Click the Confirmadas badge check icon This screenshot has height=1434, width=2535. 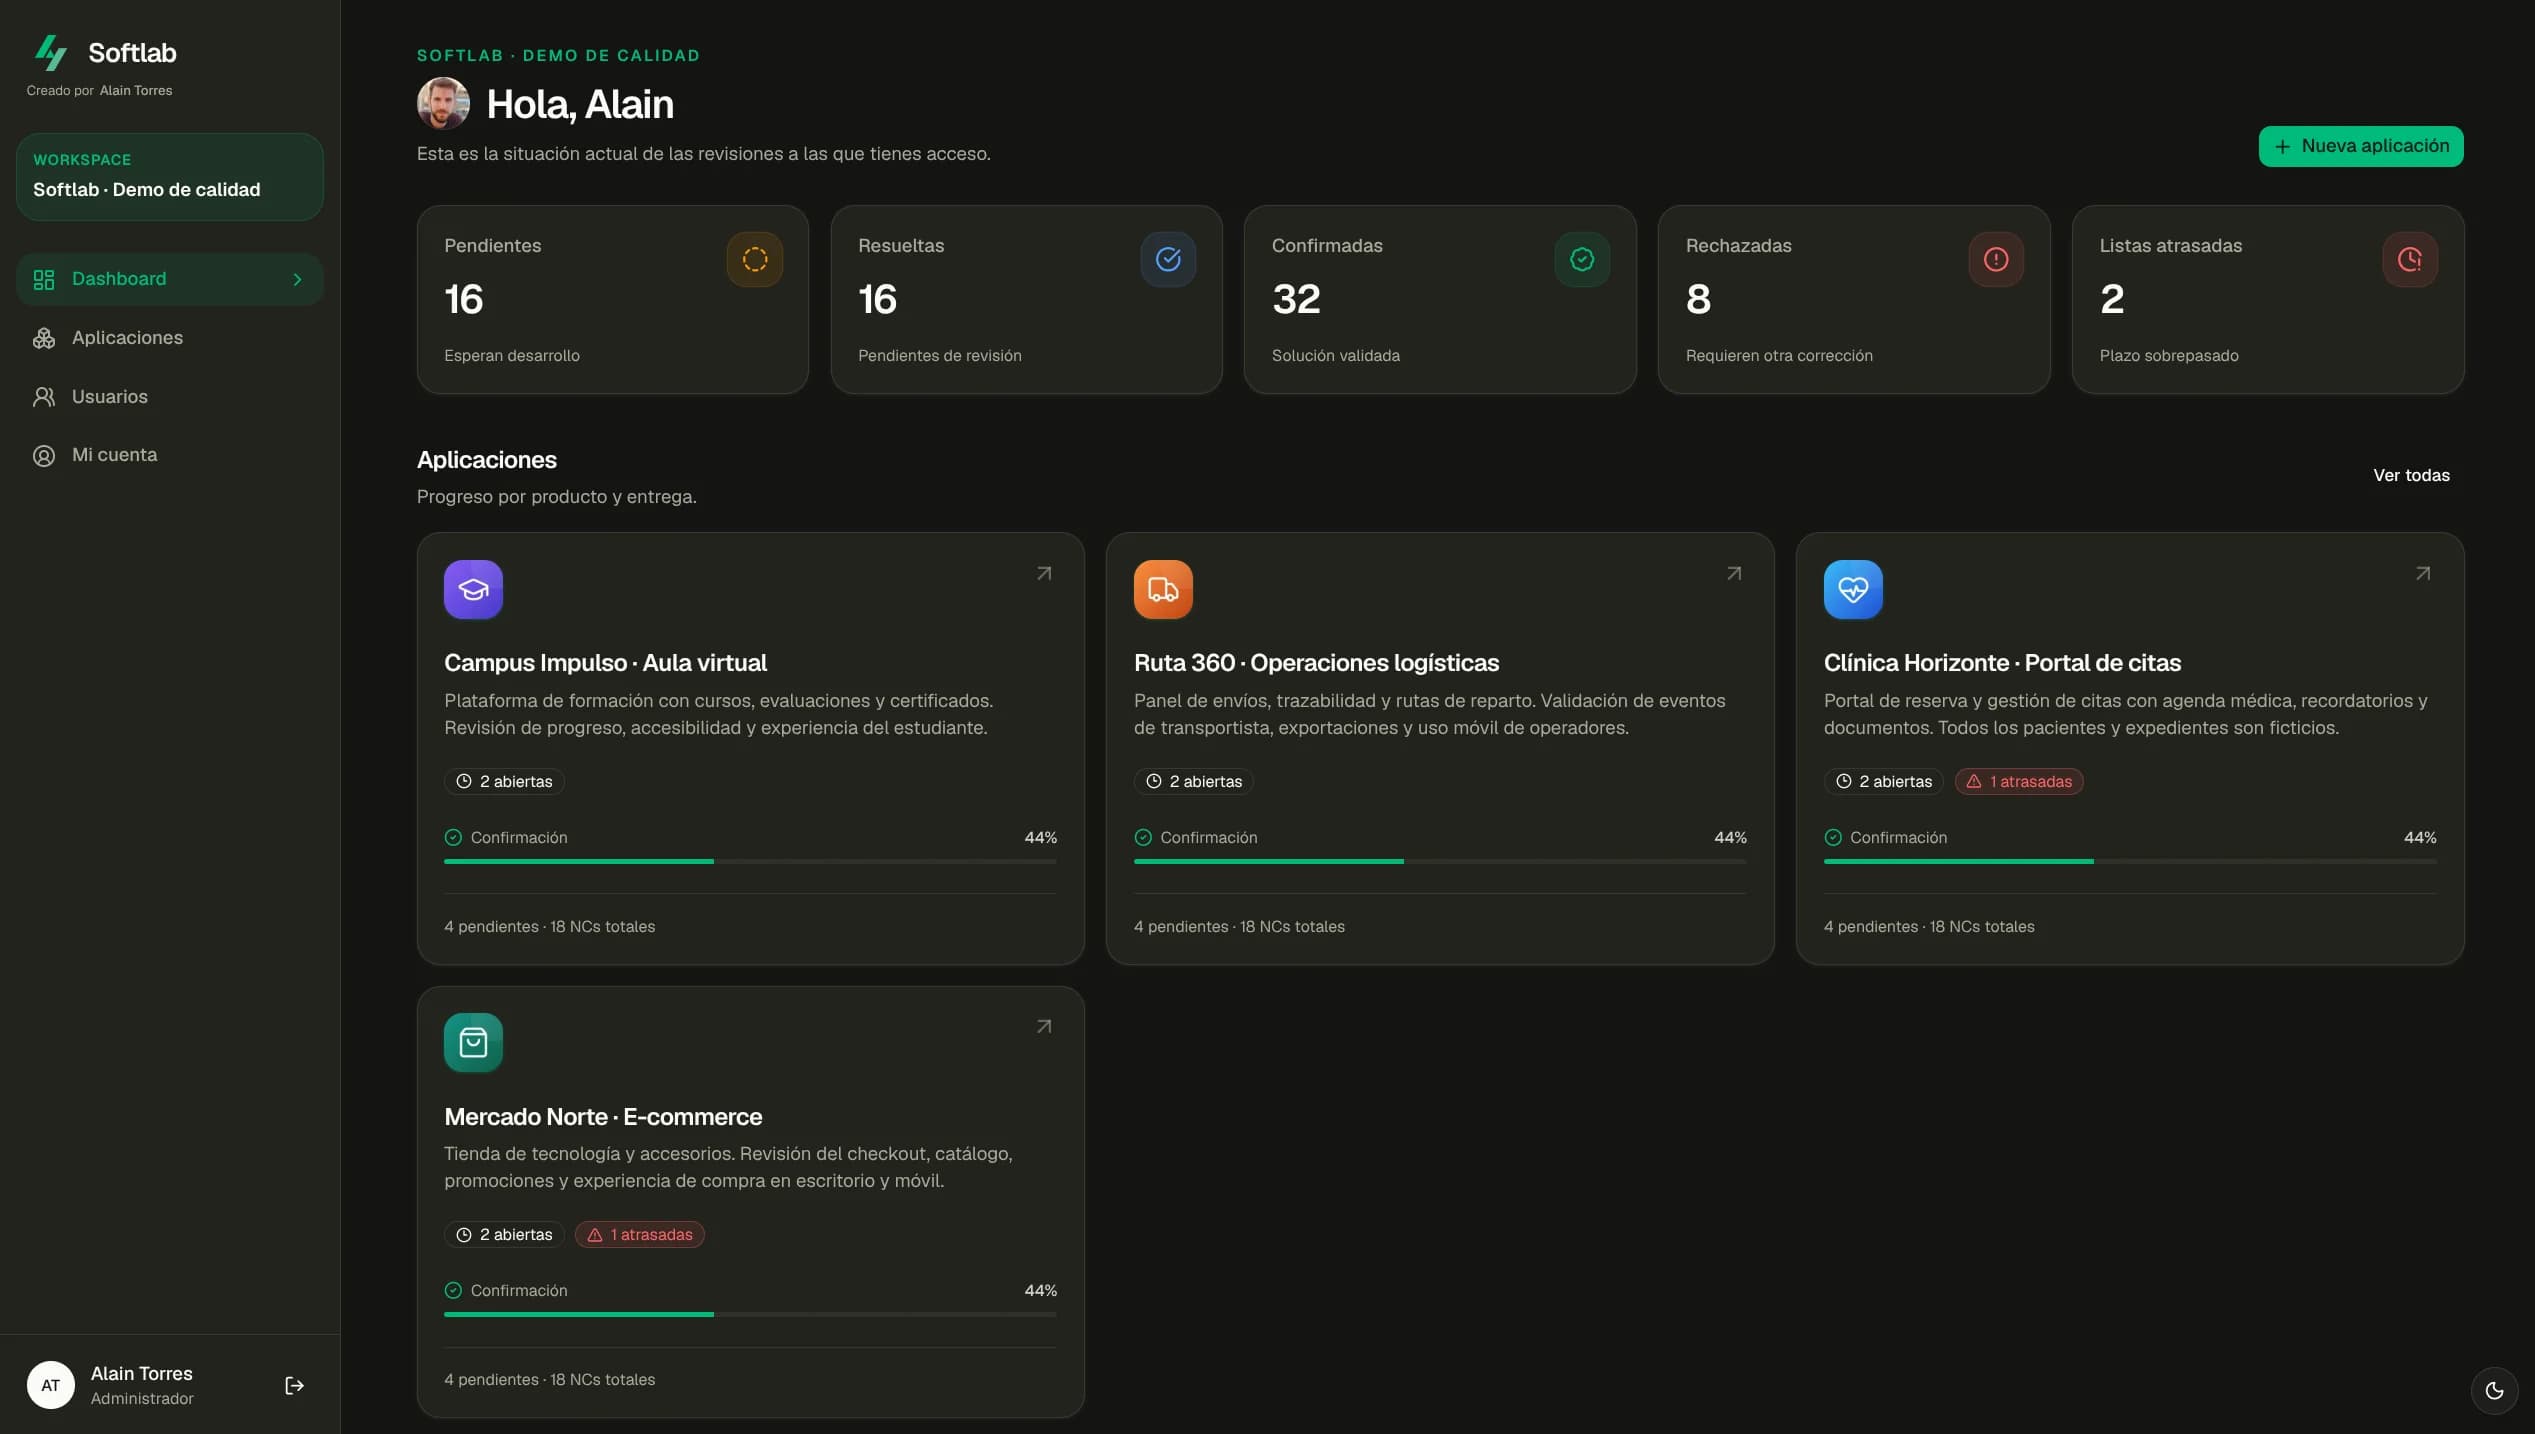click(x=1582, y=259)
